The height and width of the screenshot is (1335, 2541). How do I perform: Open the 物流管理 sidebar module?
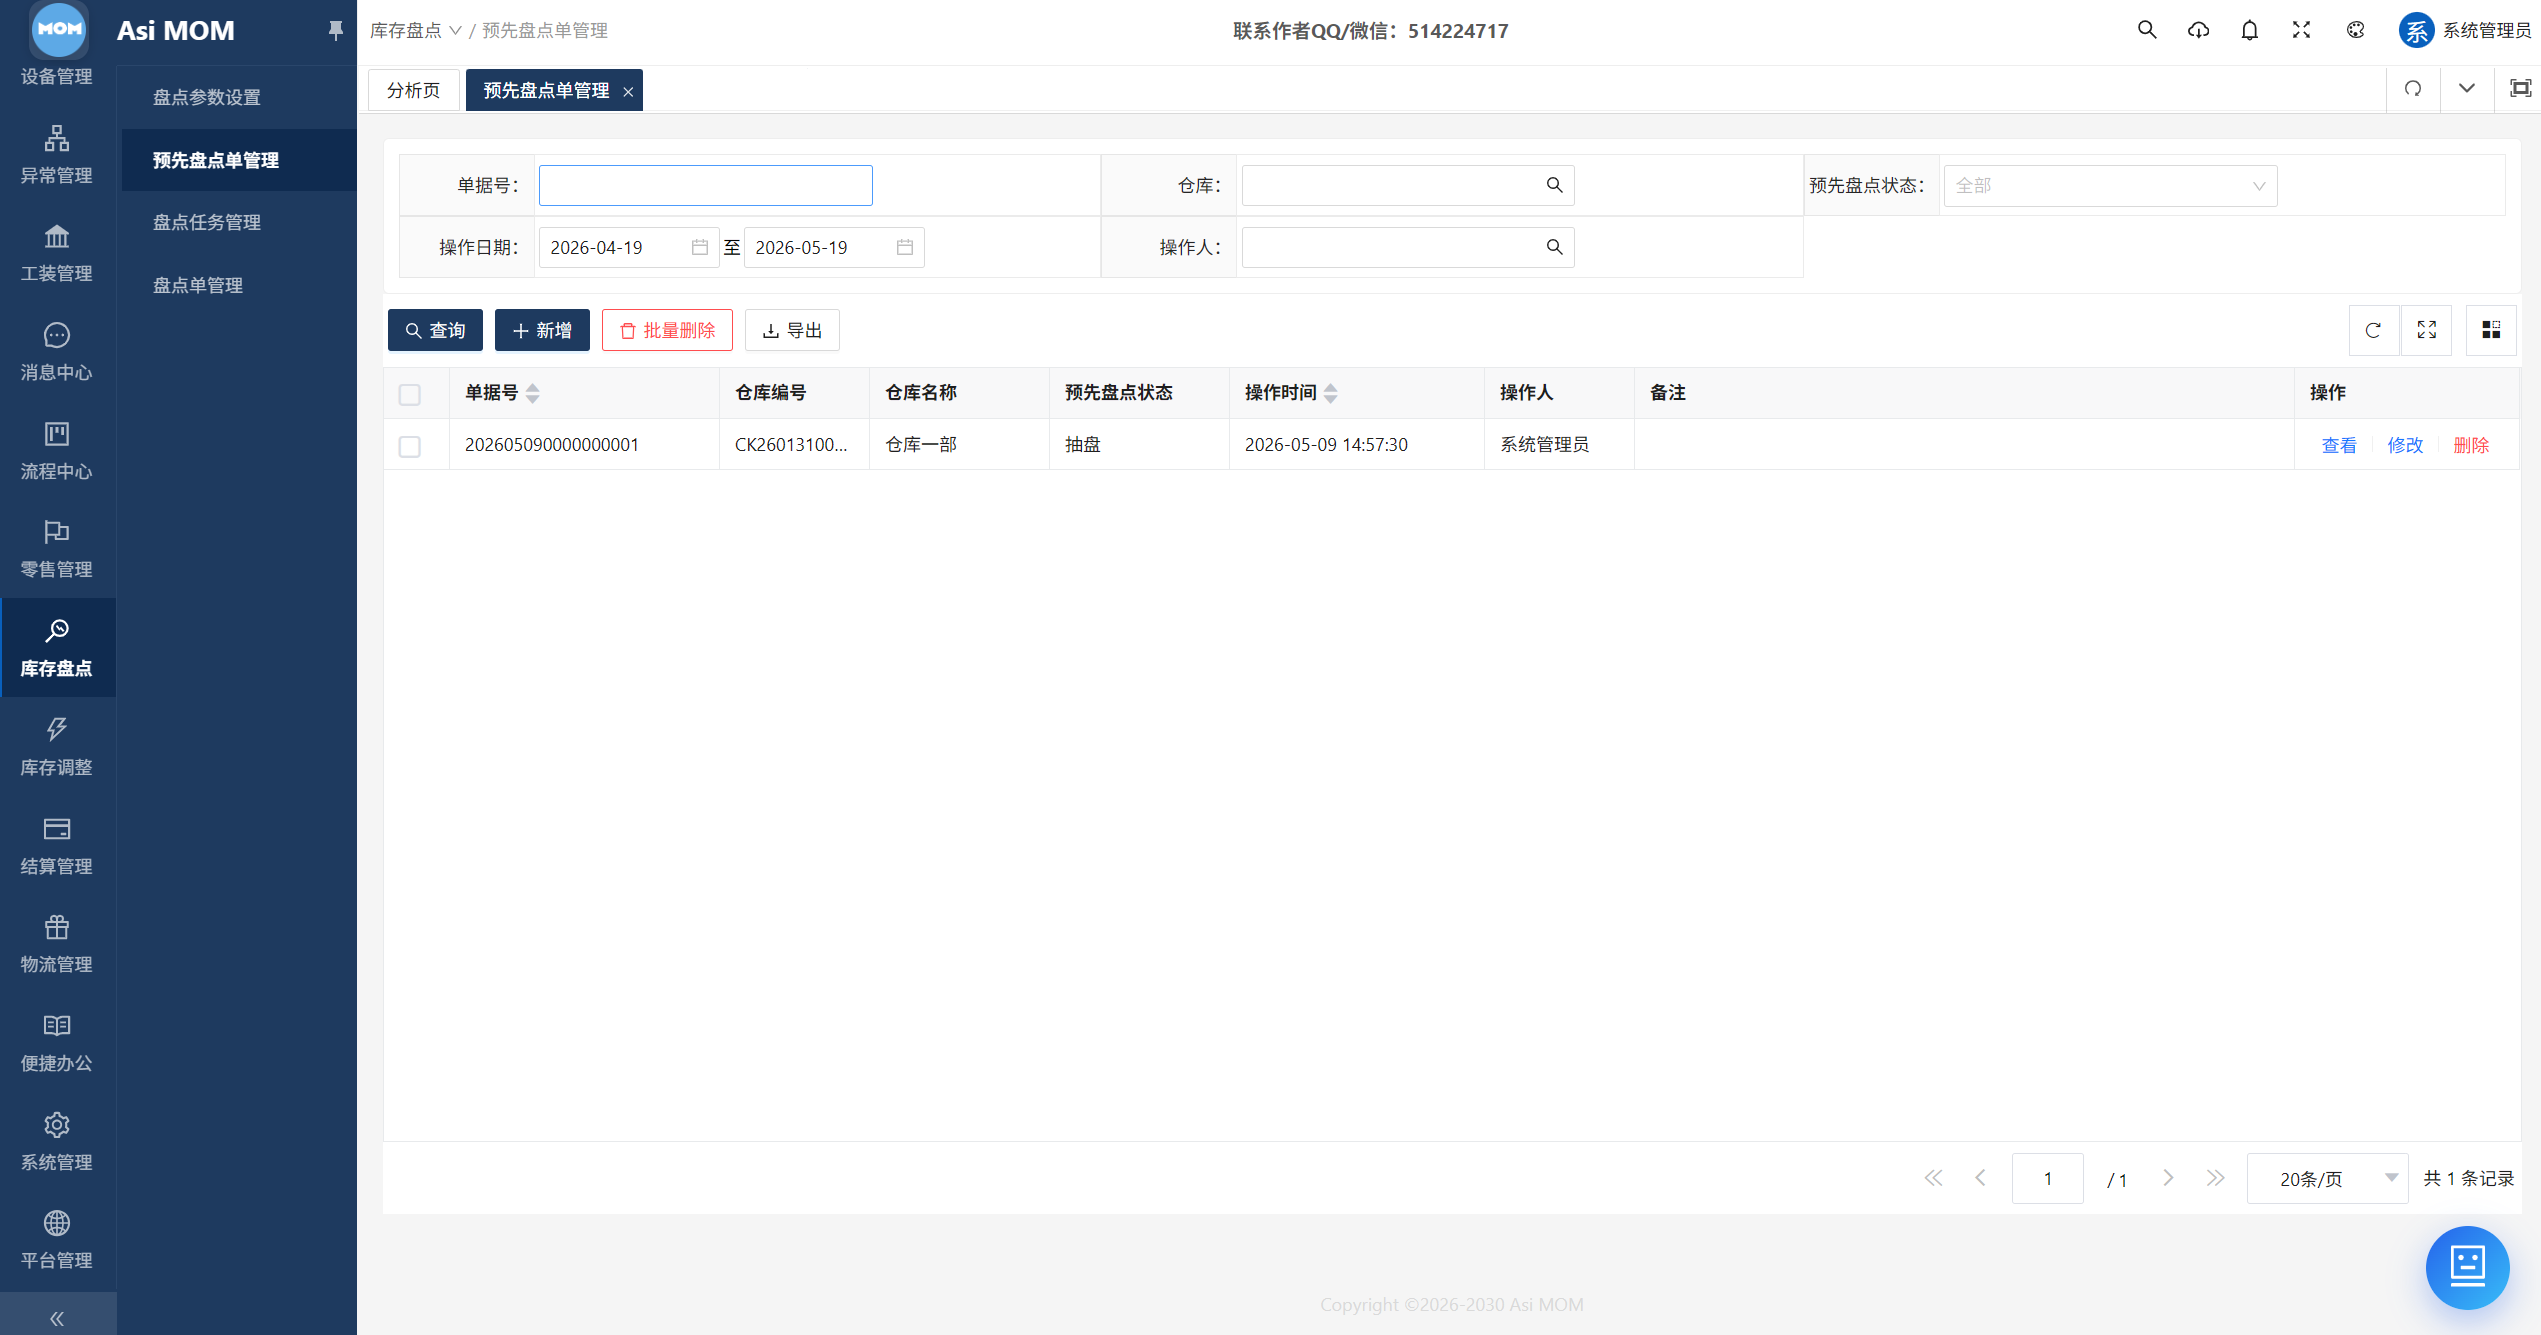coord(57,944)
